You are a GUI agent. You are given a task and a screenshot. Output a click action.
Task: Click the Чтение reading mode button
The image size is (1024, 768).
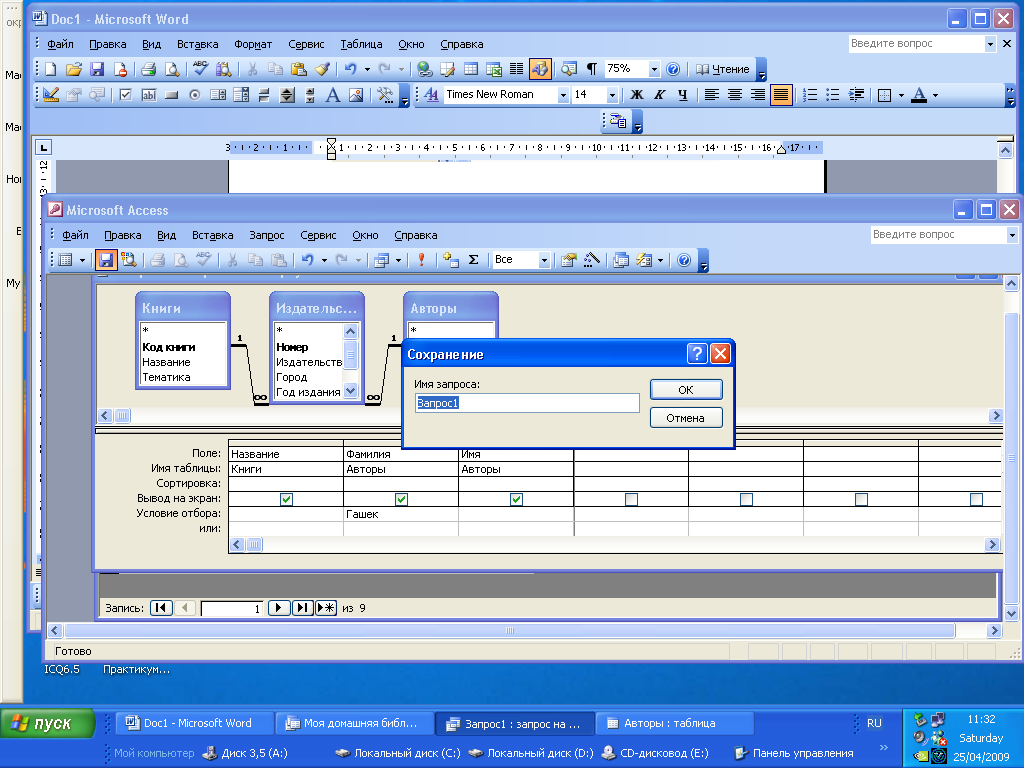pyautogui.click(x=723, y=69)
